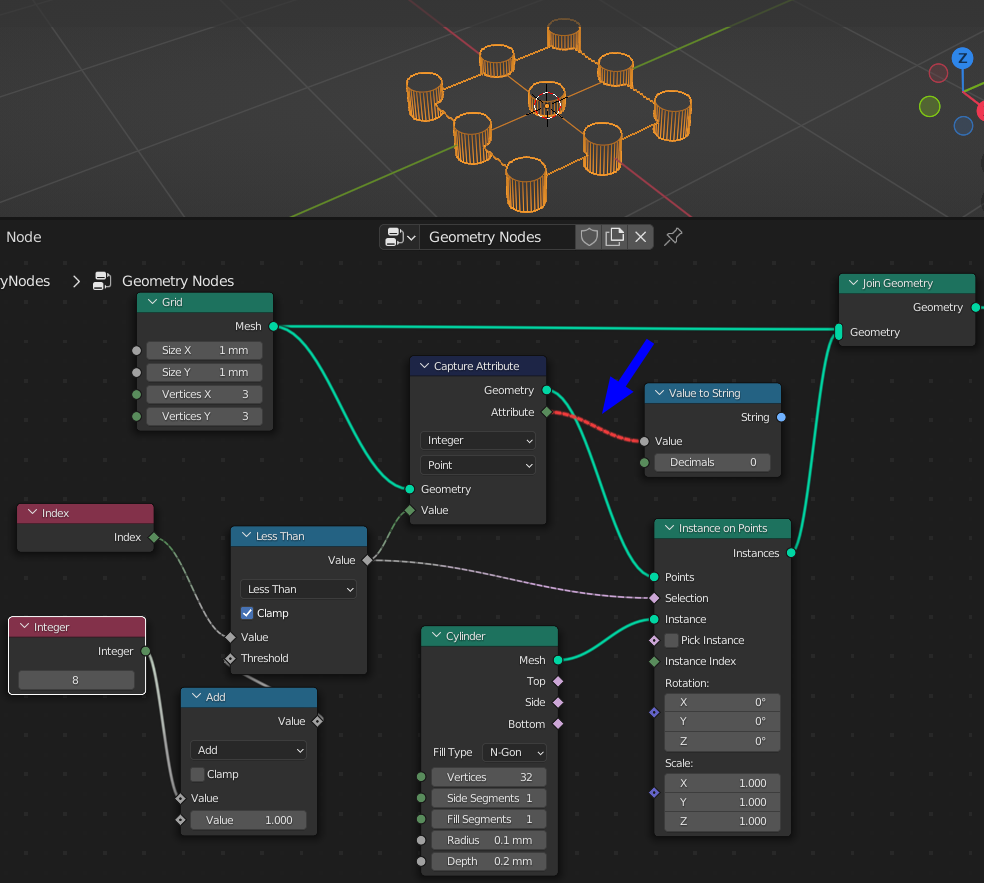Image resolution: width=984 pixels, height=883 pixels.
Task: Click the Geometry Nodes breadcrumb label
Action: pyautogui.click(x=178, y=281)
